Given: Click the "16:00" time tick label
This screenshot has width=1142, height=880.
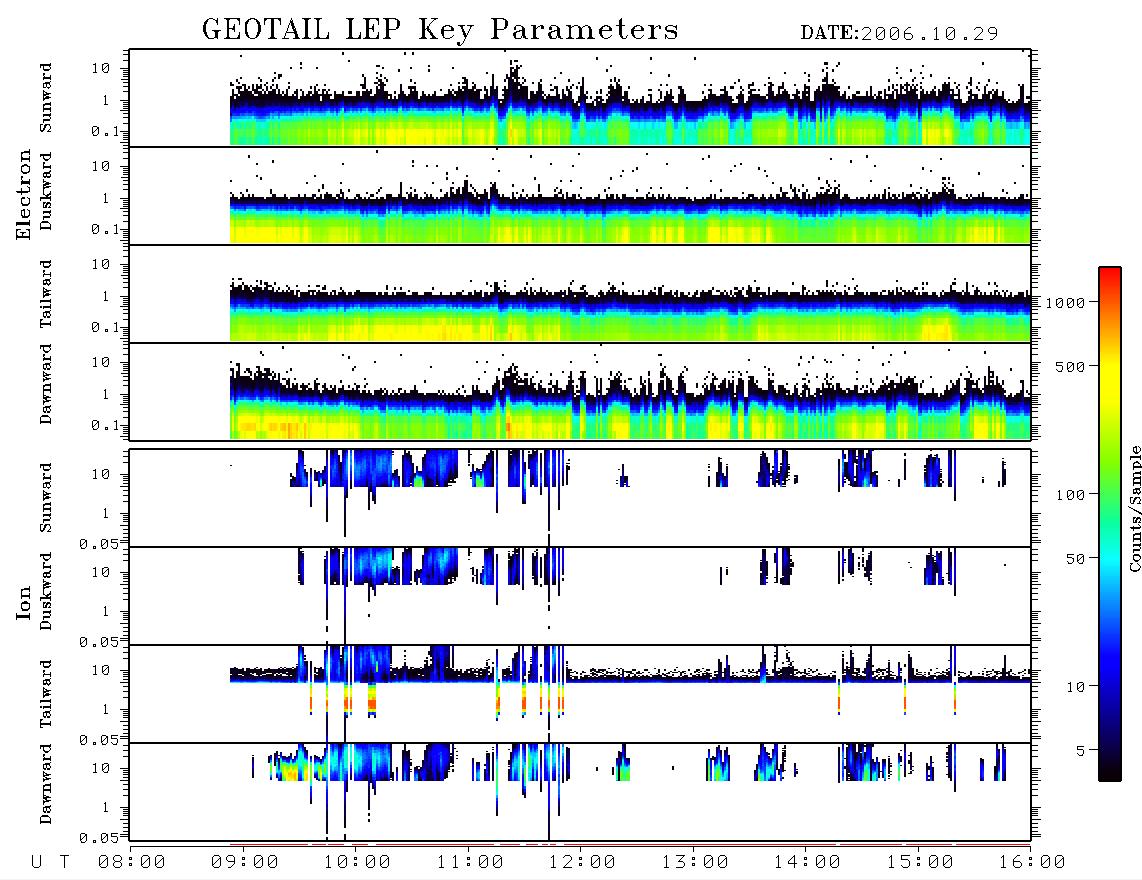Looking at the screenshot, I should (1032, 863).
